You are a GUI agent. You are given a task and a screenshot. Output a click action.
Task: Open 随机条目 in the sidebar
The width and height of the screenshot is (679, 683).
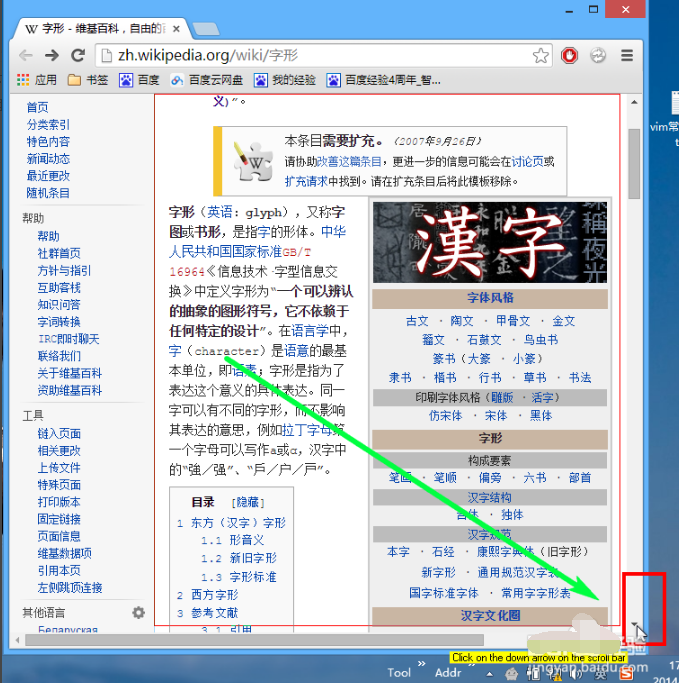point(48,193)
